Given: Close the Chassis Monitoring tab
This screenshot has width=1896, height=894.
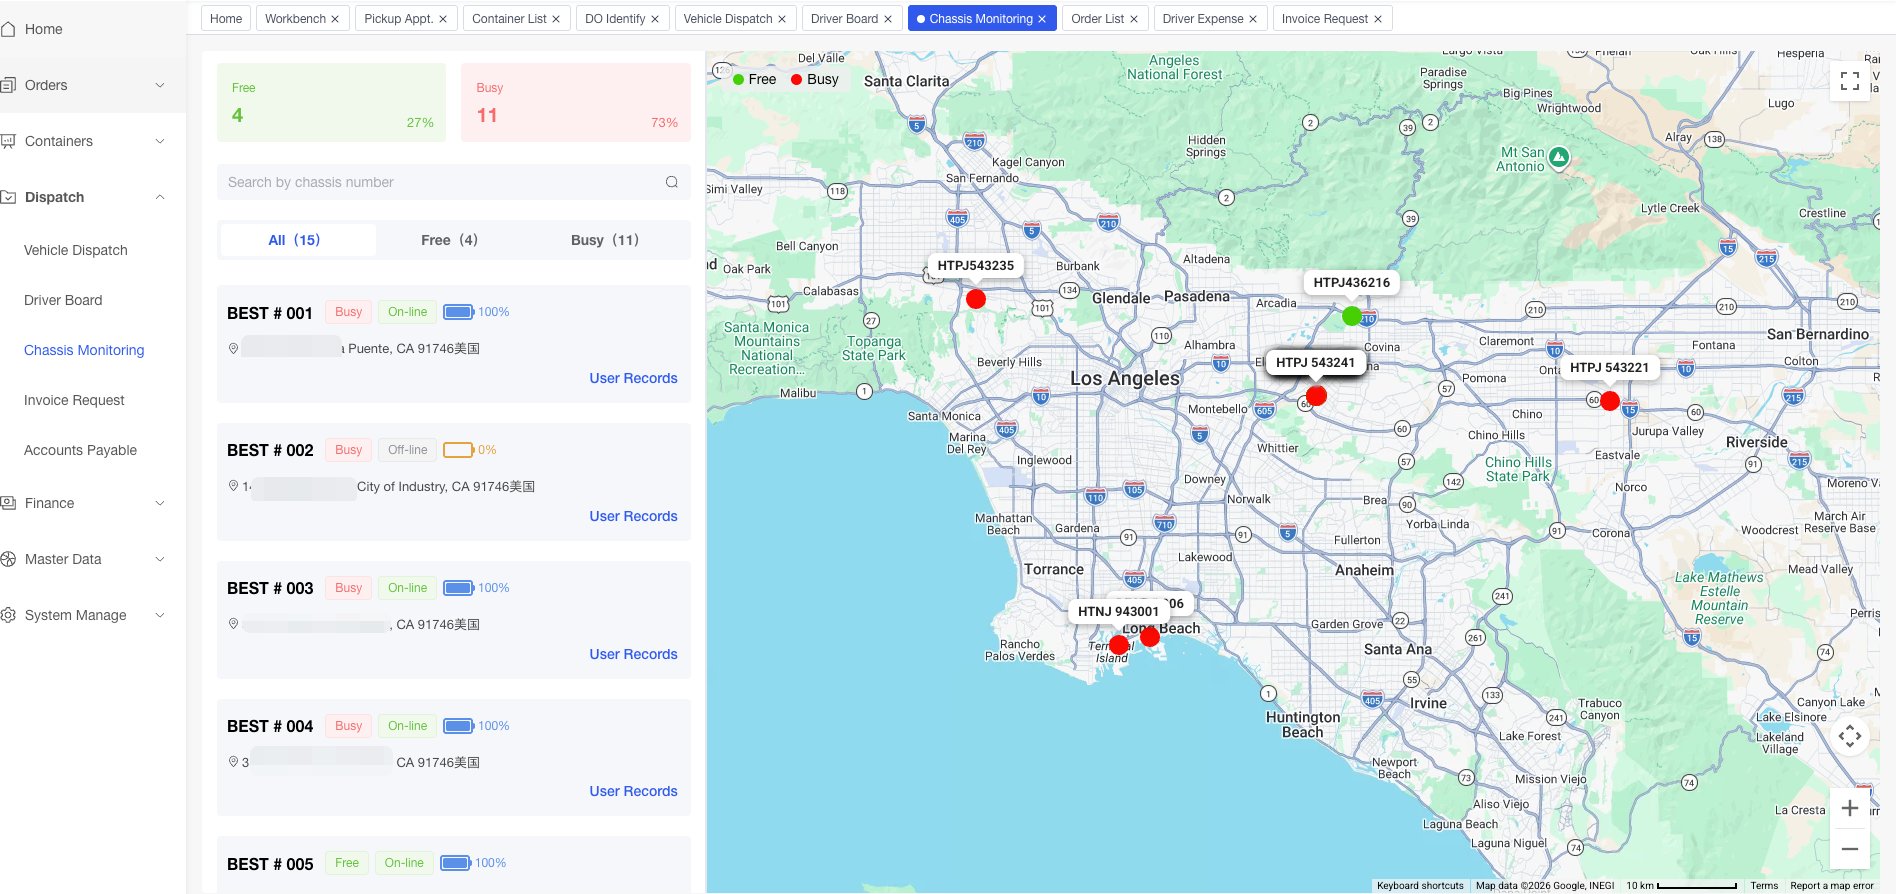Looking at the screenshot, I should pos(1042,19).
